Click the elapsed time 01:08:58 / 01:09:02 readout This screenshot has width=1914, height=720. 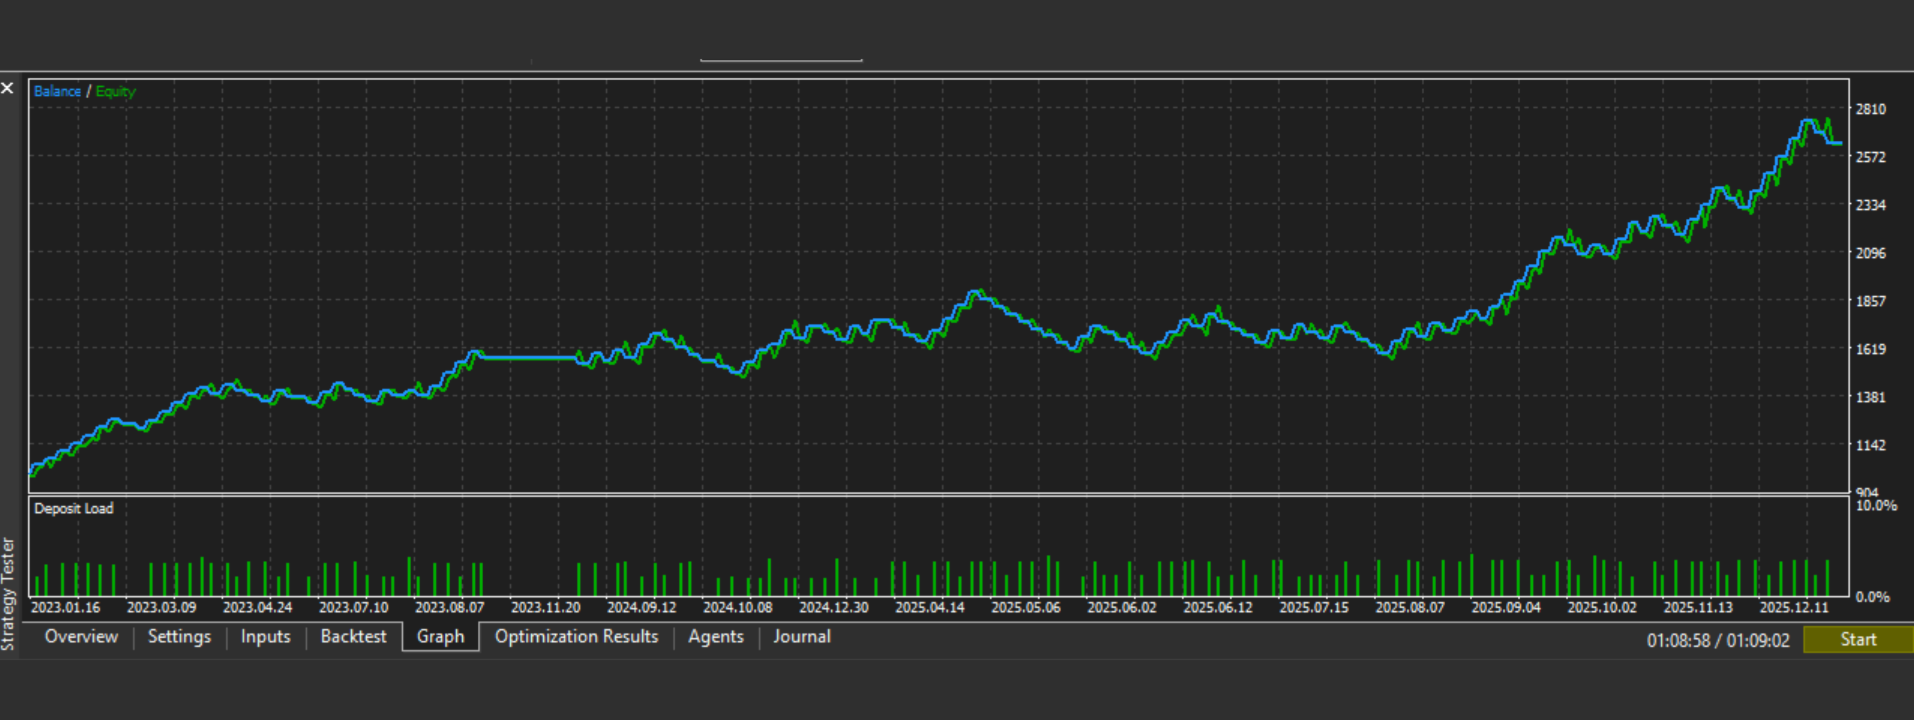point(1718,640)
